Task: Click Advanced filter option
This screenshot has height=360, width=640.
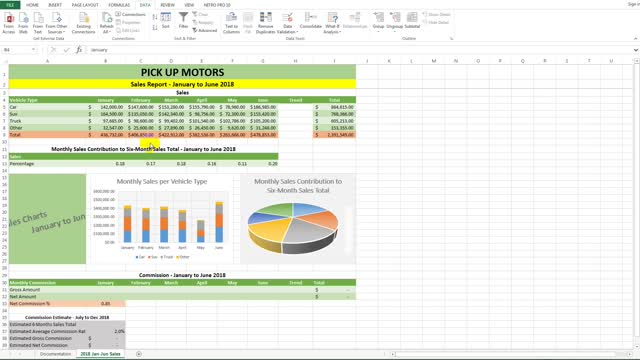Action: coord(205,30)
